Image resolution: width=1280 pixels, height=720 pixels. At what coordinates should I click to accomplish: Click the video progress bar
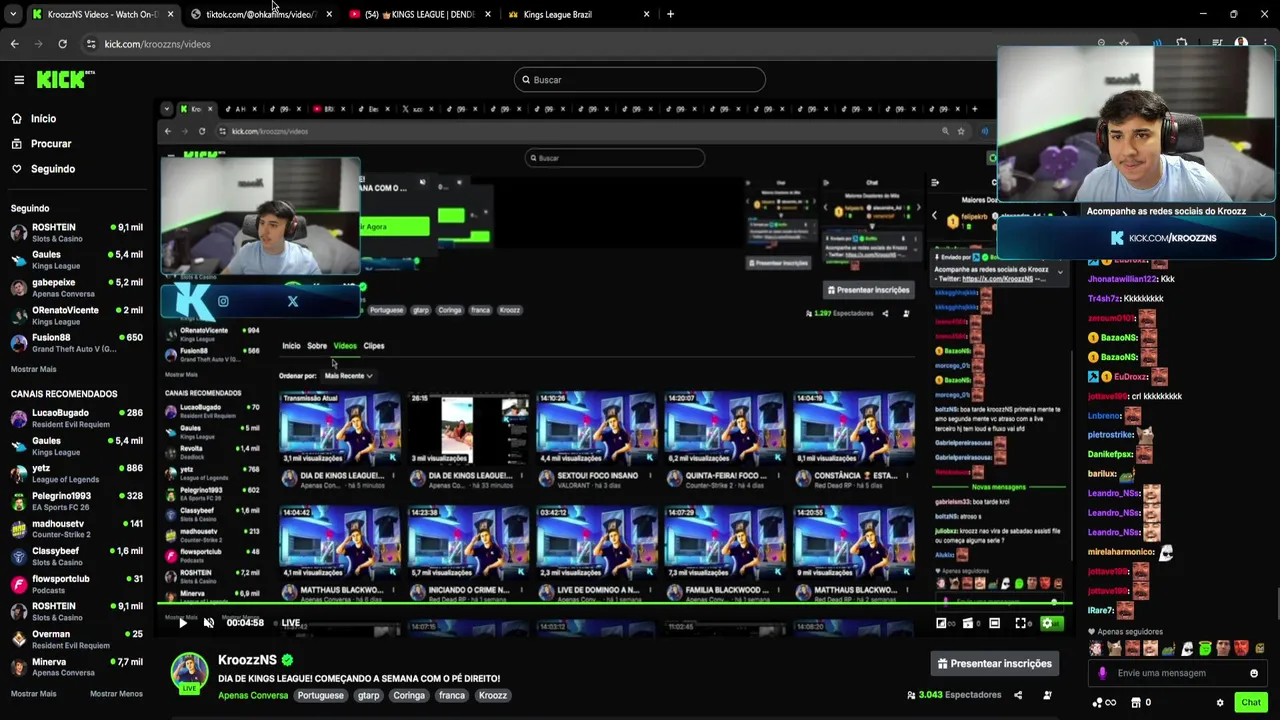tap(614, 604)
